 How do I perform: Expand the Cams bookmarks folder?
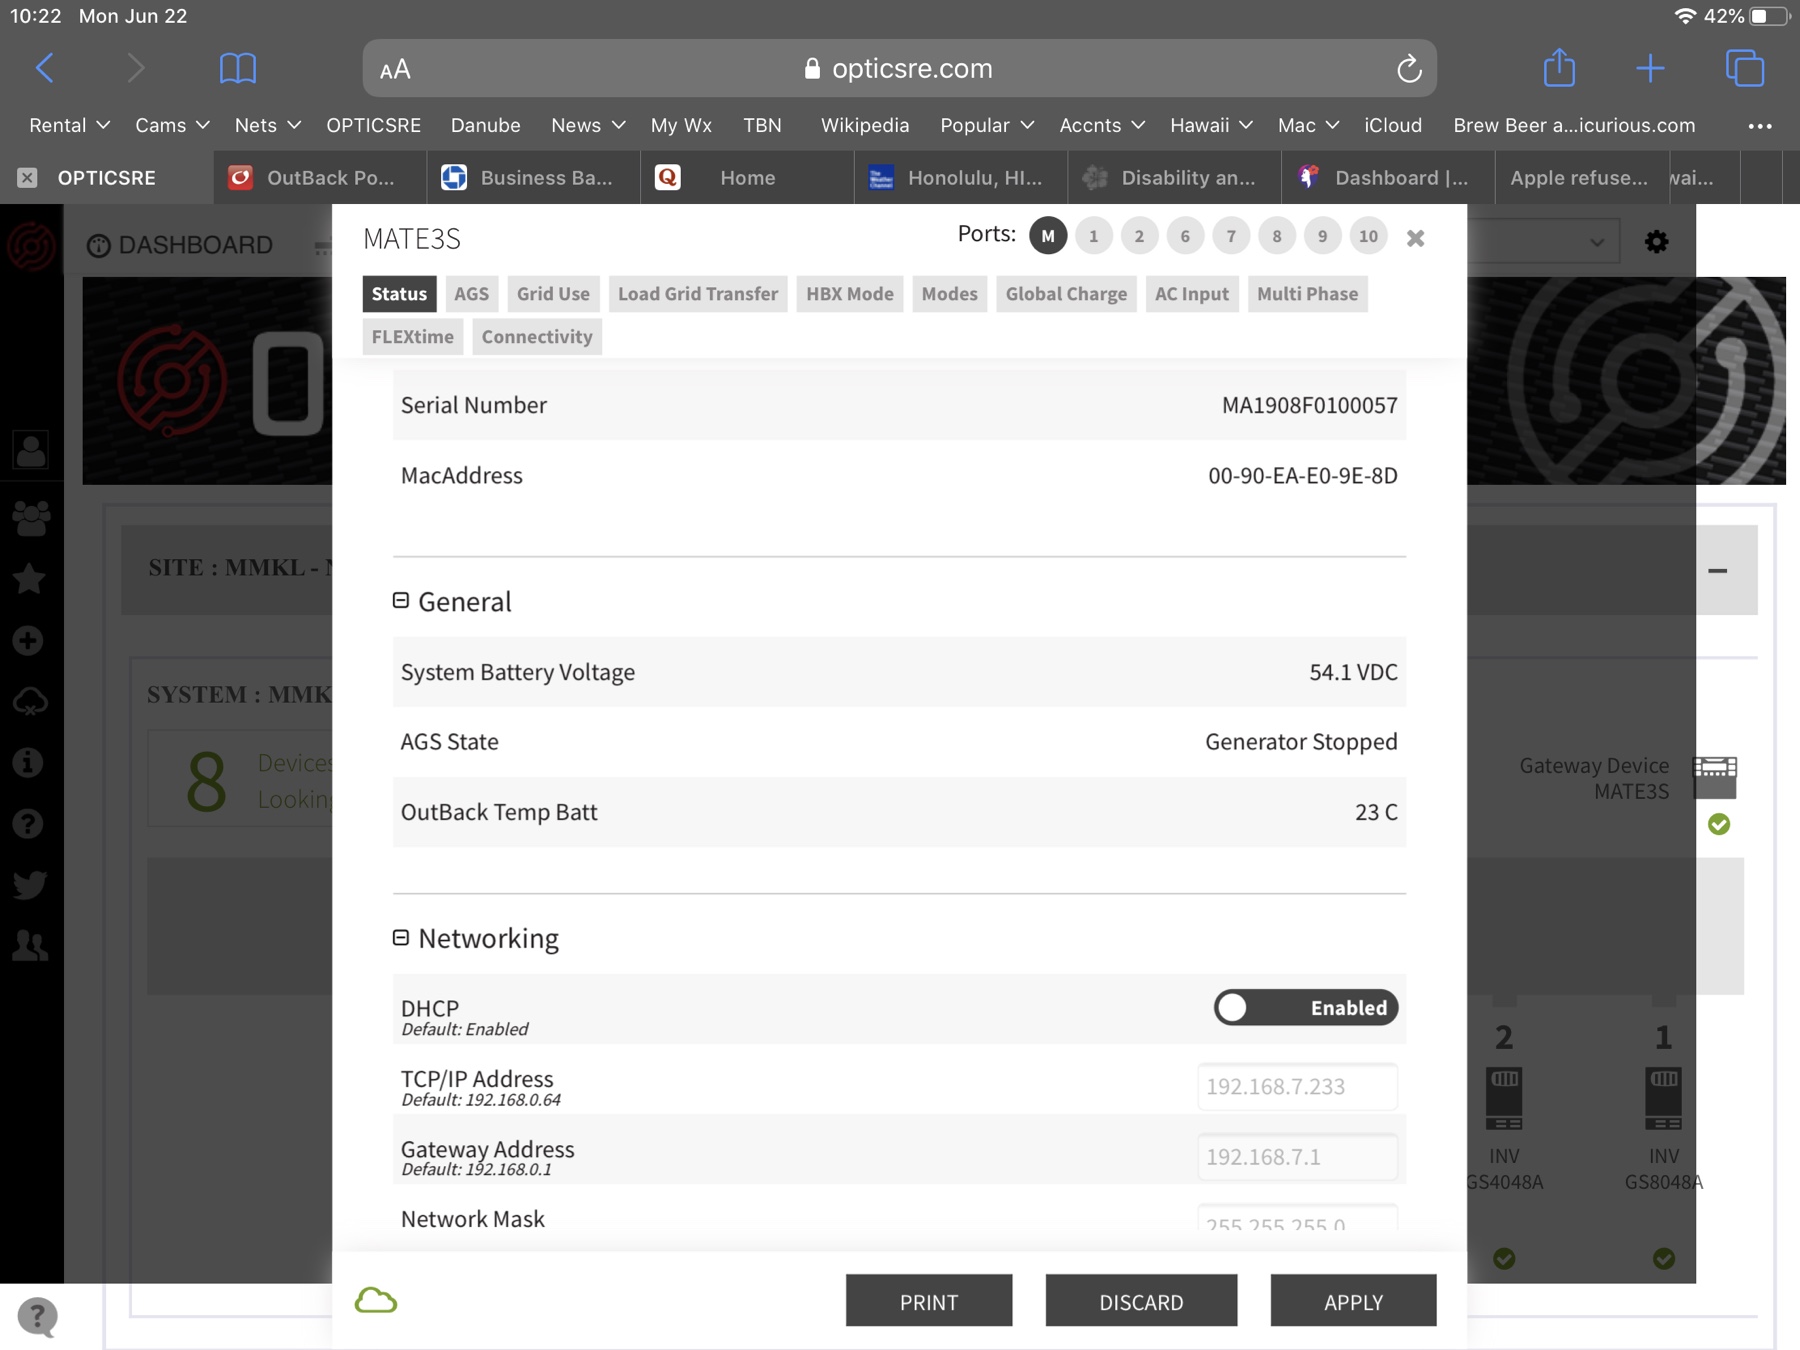coord(172,125)
